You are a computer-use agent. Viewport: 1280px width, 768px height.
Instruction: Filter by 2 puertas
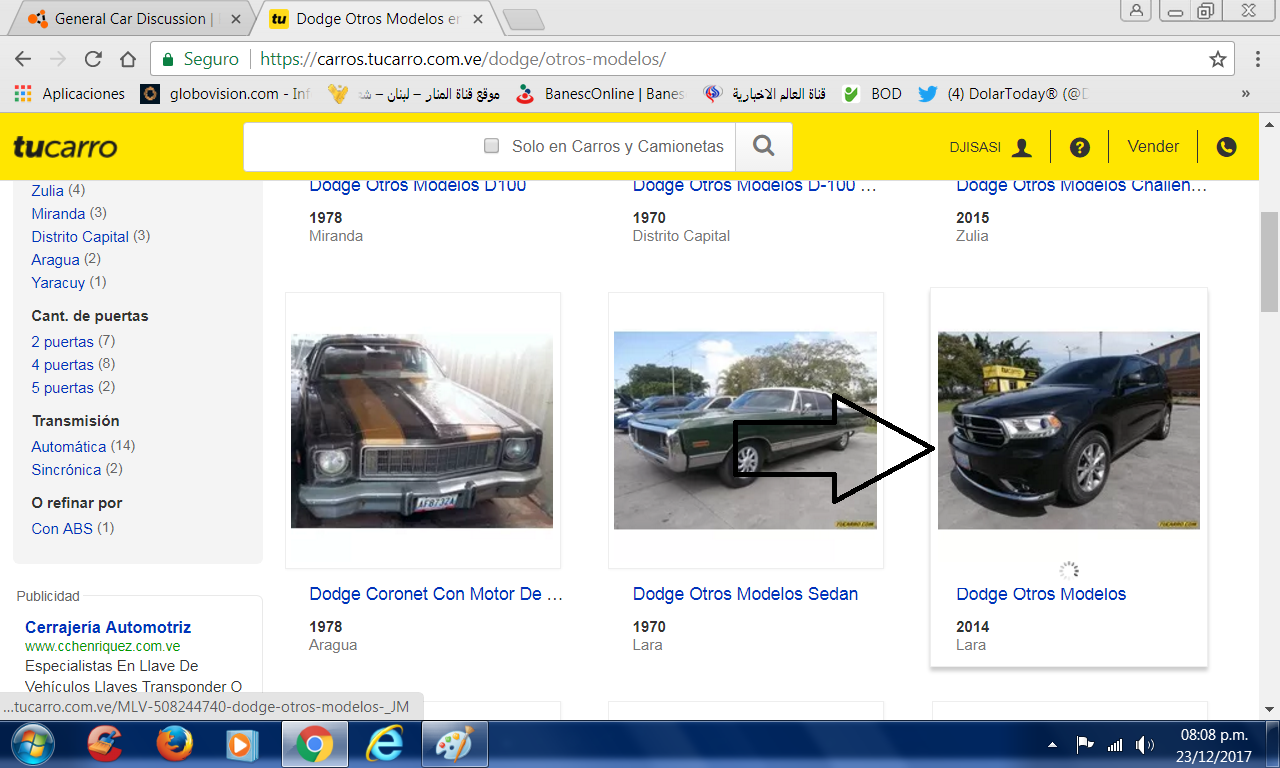click(62, 341)
